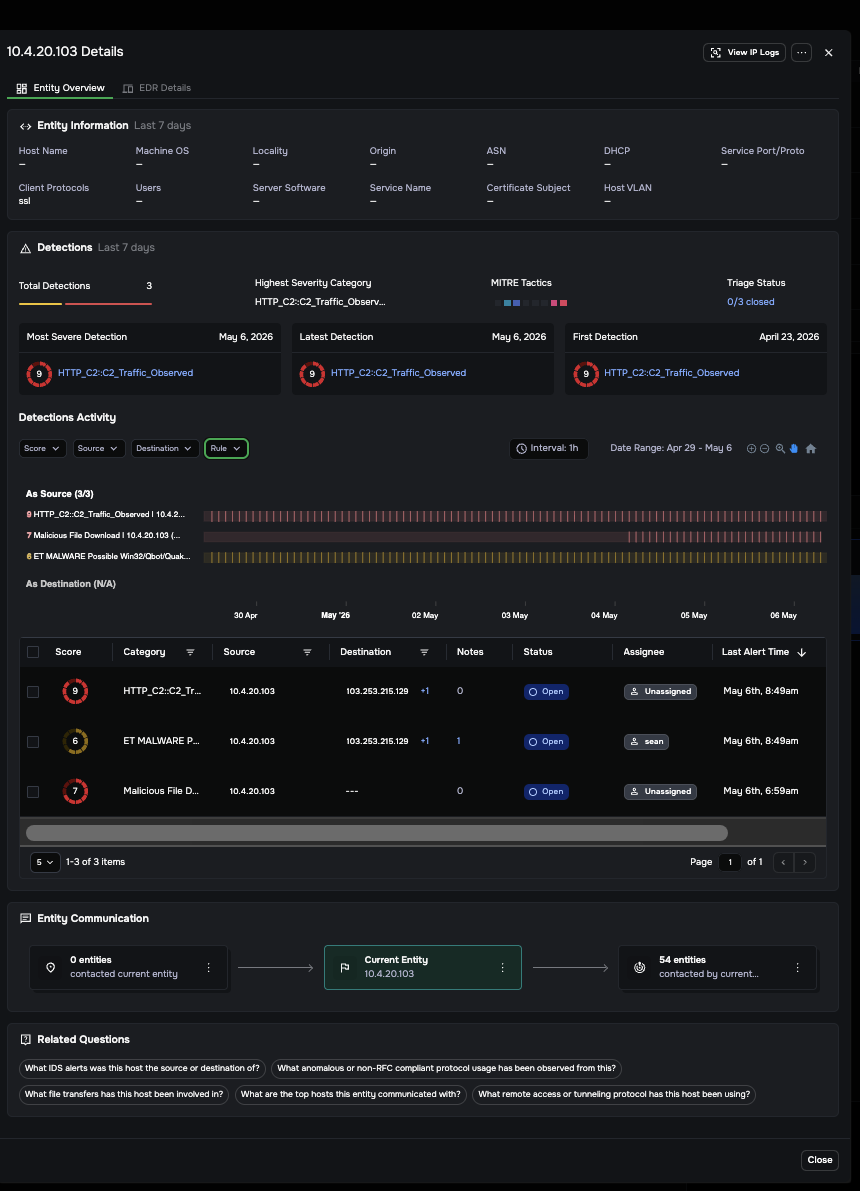Viewport: 860px width, 1191px height.
Task: Ask What file transfers question chip
Action: (124, 1095)
